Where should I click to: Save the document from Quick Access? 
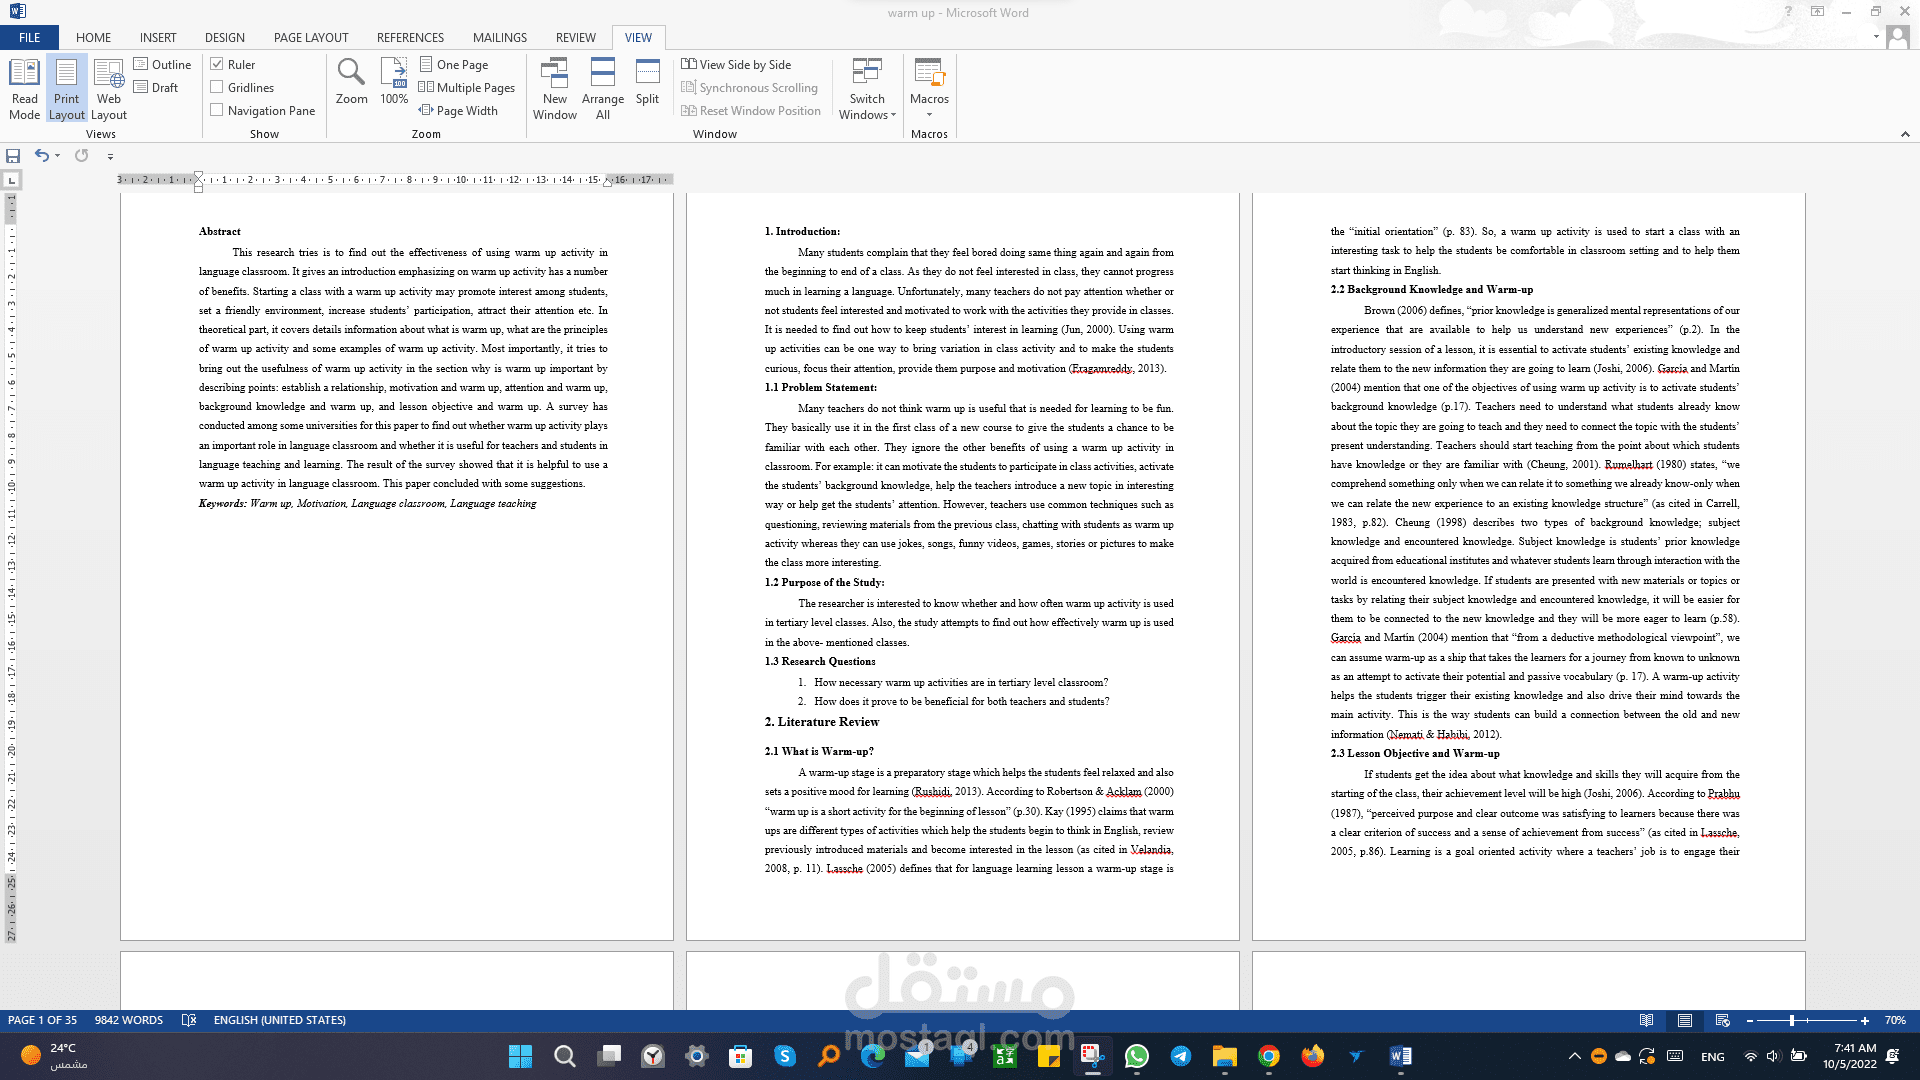point(13,155)
